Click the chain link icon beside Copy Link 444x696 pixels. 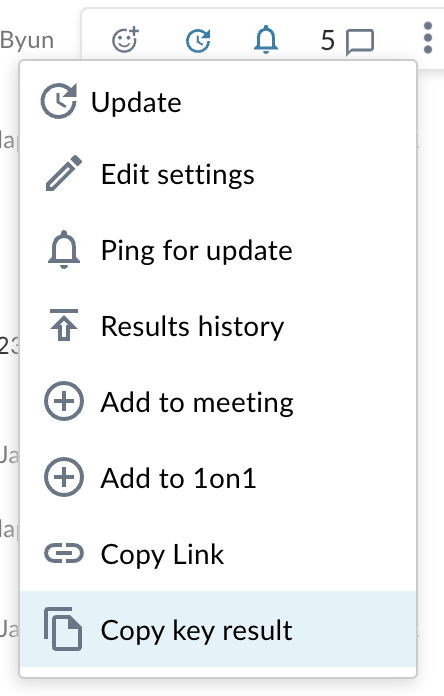(64, 553)
